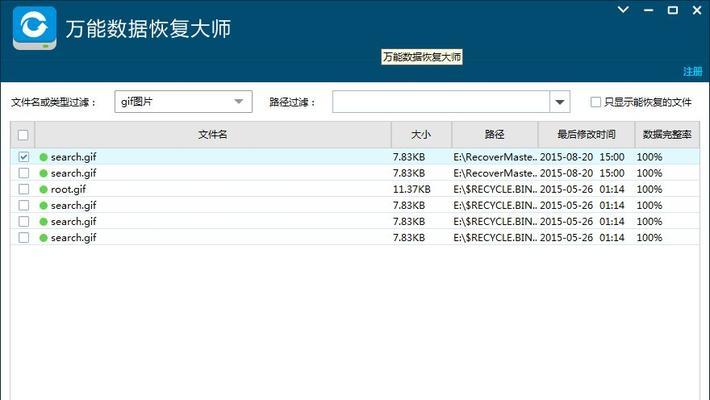Click the green dot in the checked search.gif row
710x400 pixels.
click(x=43, y=157)
